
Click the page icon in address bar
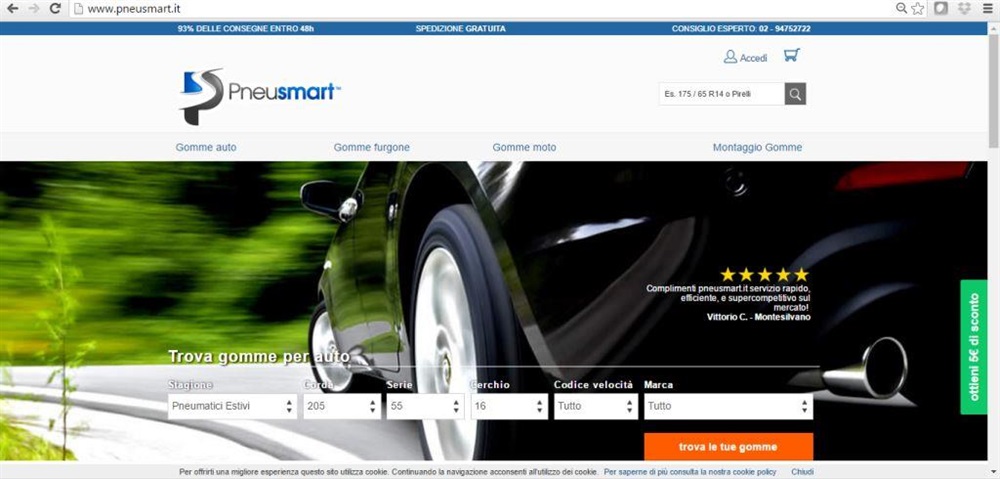(x=78, y=9)
